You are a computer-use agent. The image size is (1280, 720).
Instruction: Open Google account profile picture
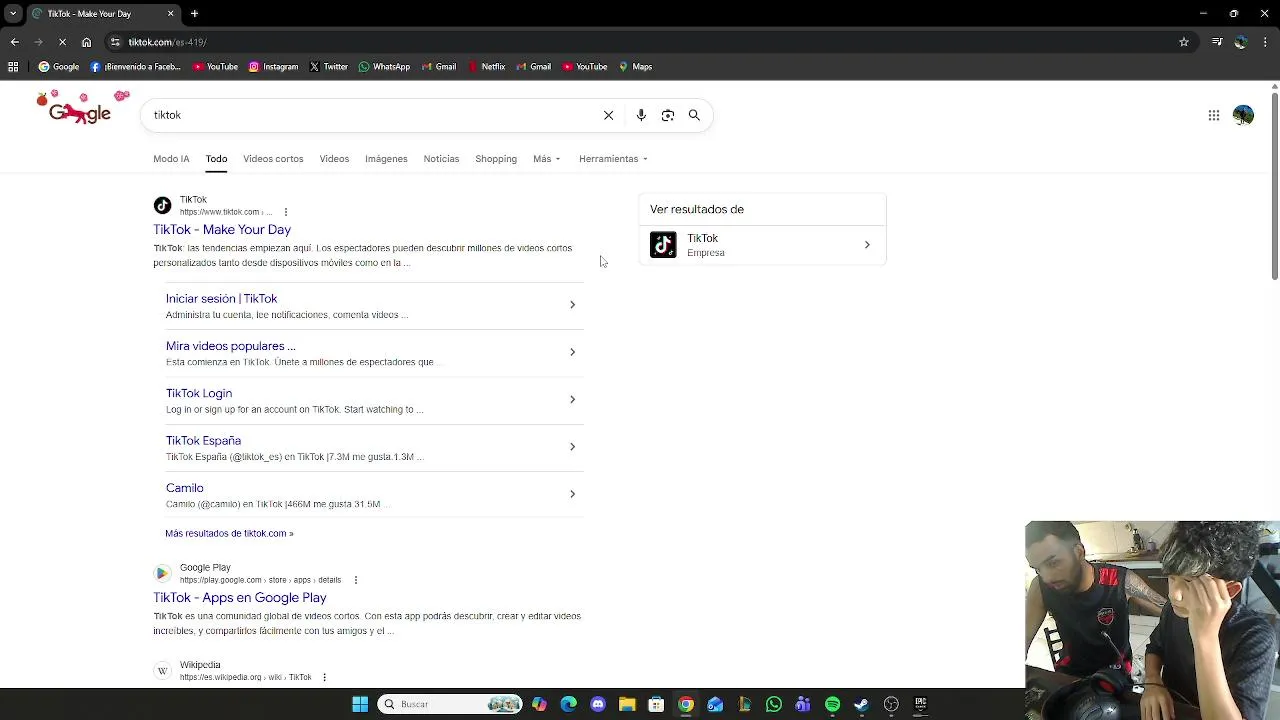point(1243,116)
